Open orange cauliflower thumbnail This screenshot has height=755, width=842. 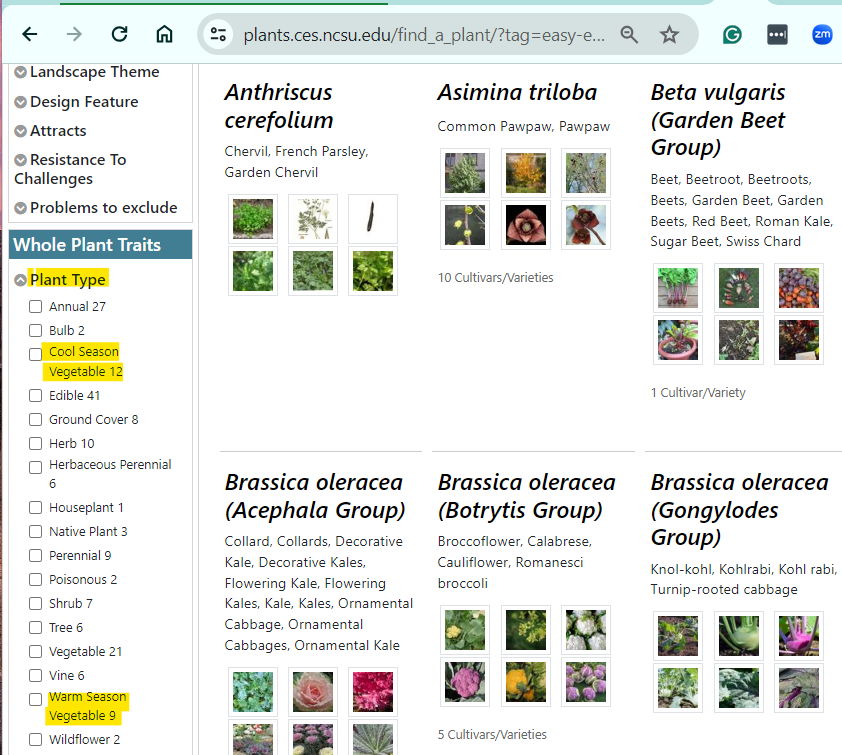526,682
